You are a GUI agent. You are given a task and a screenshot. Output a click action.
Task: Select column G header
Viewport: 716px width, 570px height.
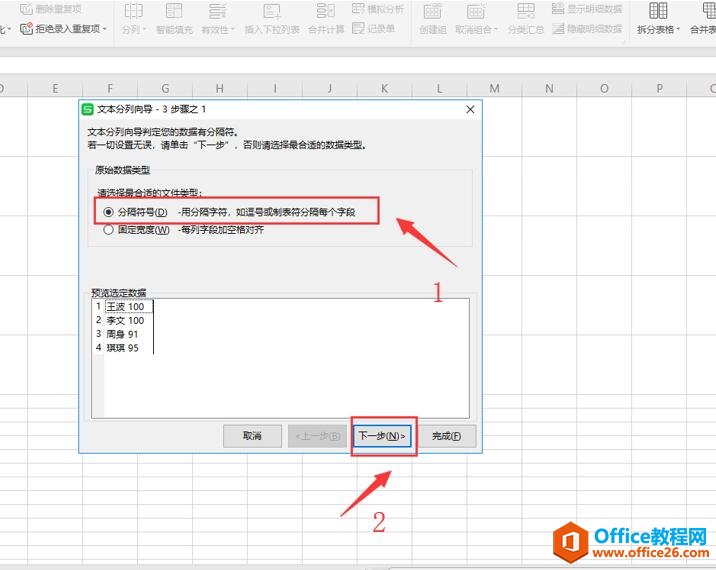point(165,89)
